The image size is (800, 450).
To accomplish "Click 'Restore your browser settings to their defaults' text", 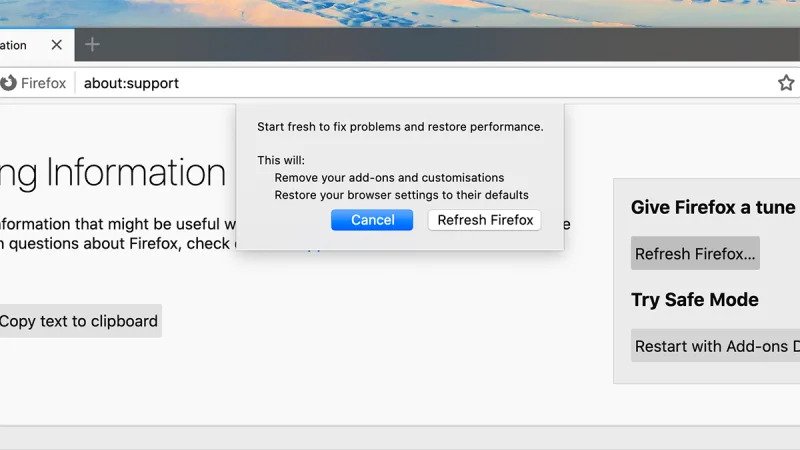I will 402,195.
